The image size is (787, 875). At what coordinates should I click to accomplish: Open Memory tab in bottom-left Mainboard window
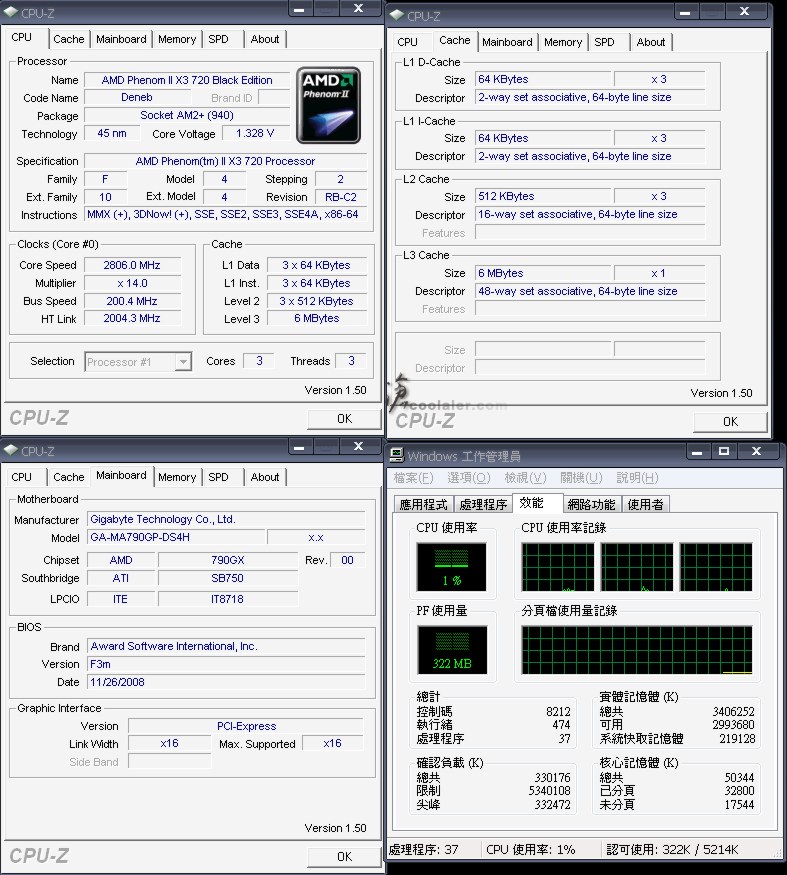click(x=177, y=477)
